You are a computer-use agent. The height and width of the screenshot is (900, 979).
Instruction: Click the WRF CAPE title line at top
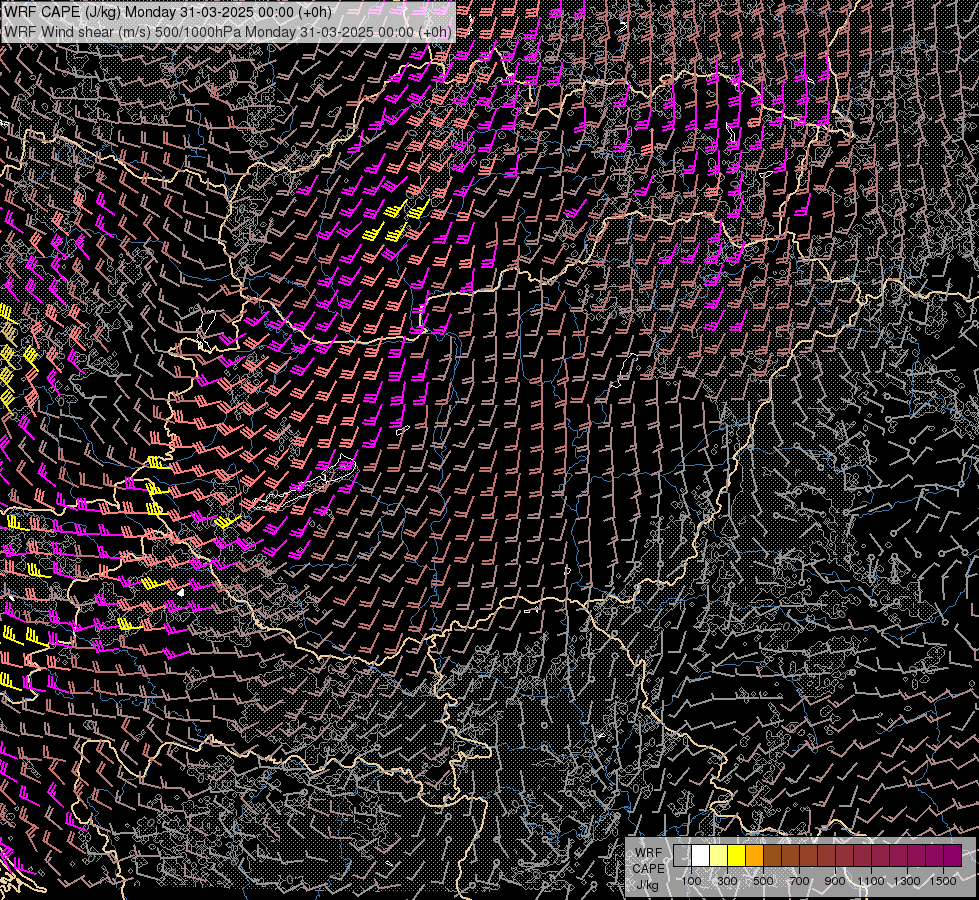[x=167, y=11]
